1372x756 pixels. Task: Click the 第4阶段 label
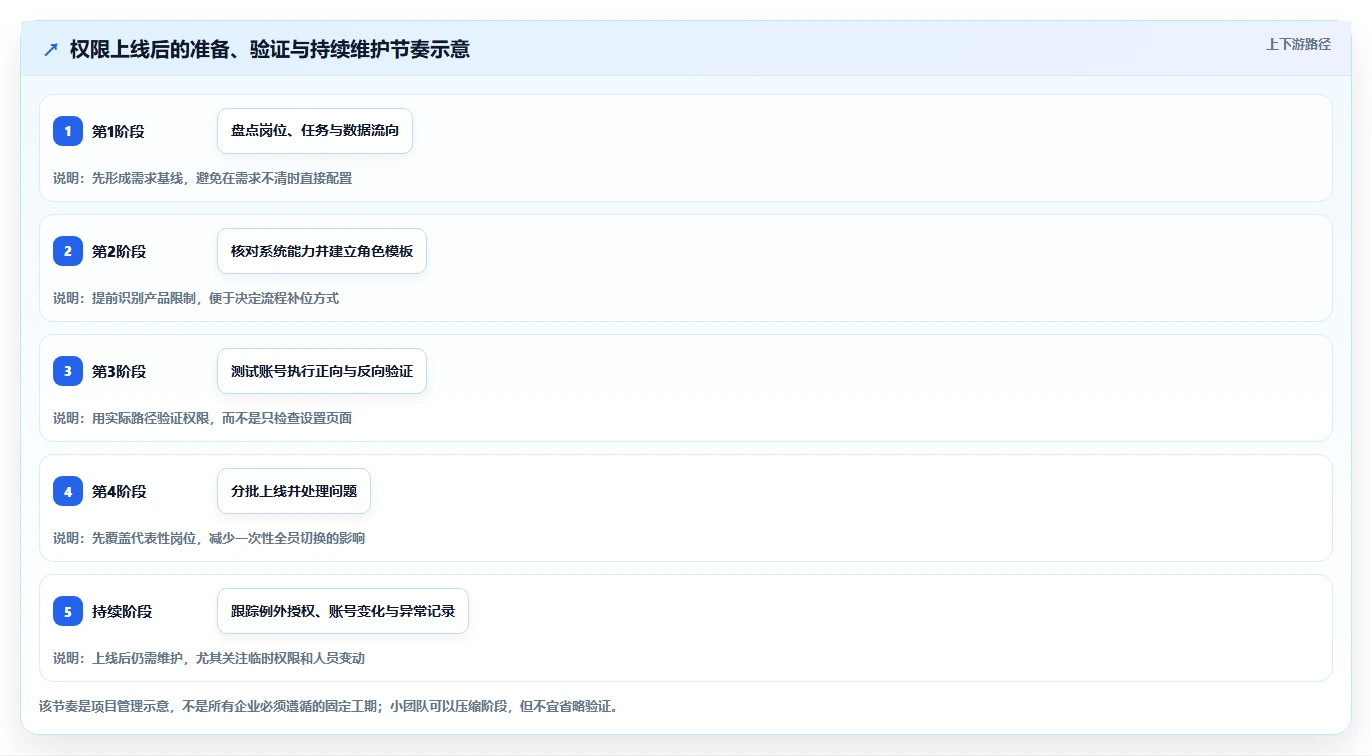pyautogui.click(x=119, y=491)
